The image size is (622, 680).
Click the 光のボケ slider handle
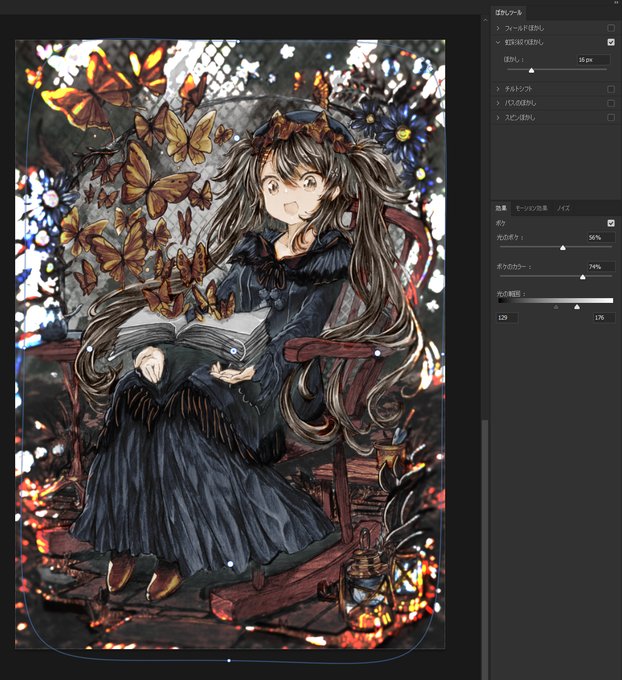563,248
